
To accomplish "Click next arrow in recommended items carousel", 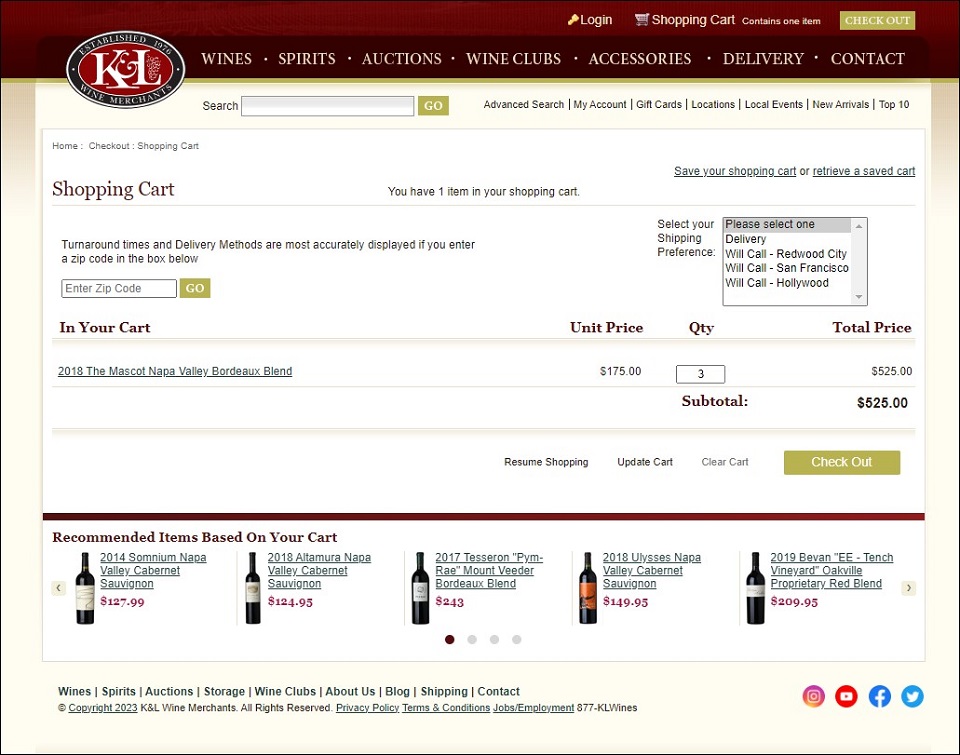I will (909, 588).
